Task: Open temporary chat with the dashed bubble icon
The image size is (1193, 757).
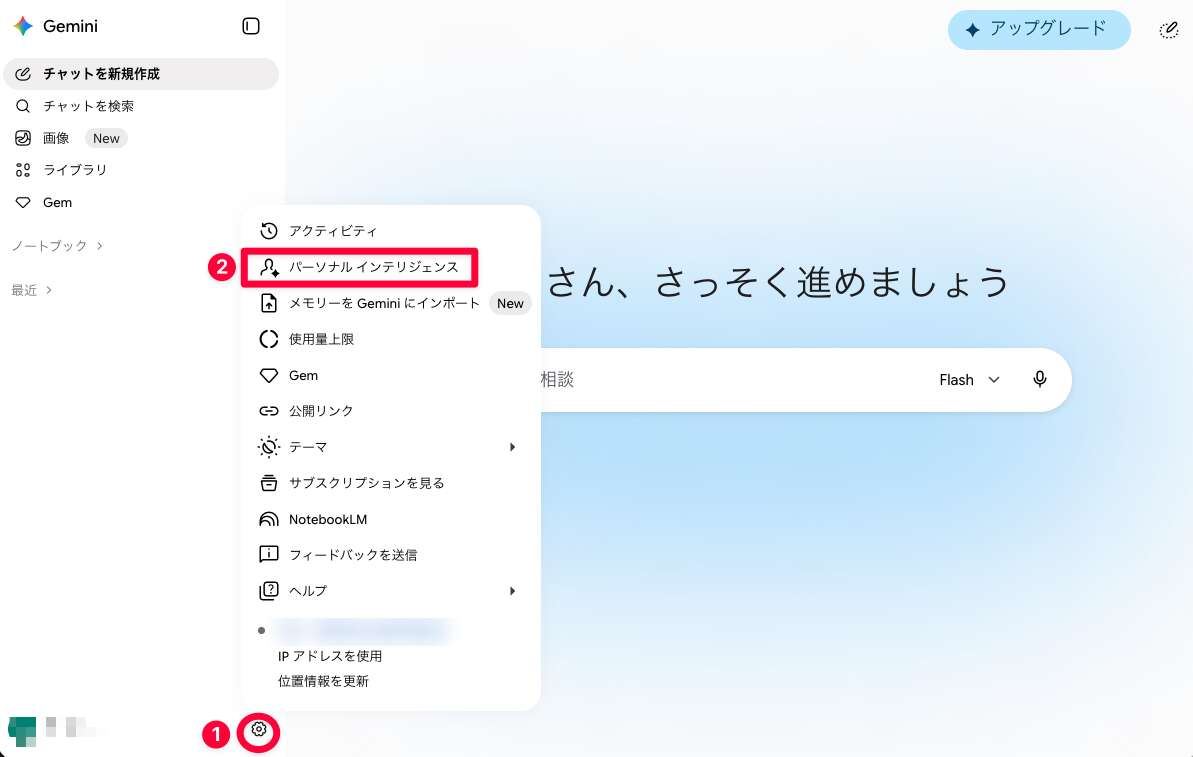Action: [x=1169, y=30]
